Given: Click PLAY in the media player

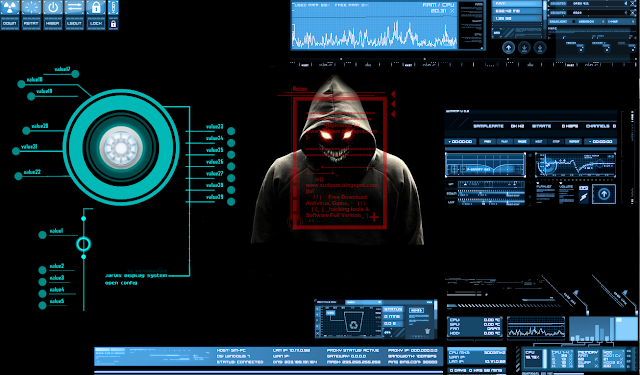Looking at the screenshot, I should pyautogui.click(x=504, y=142).
